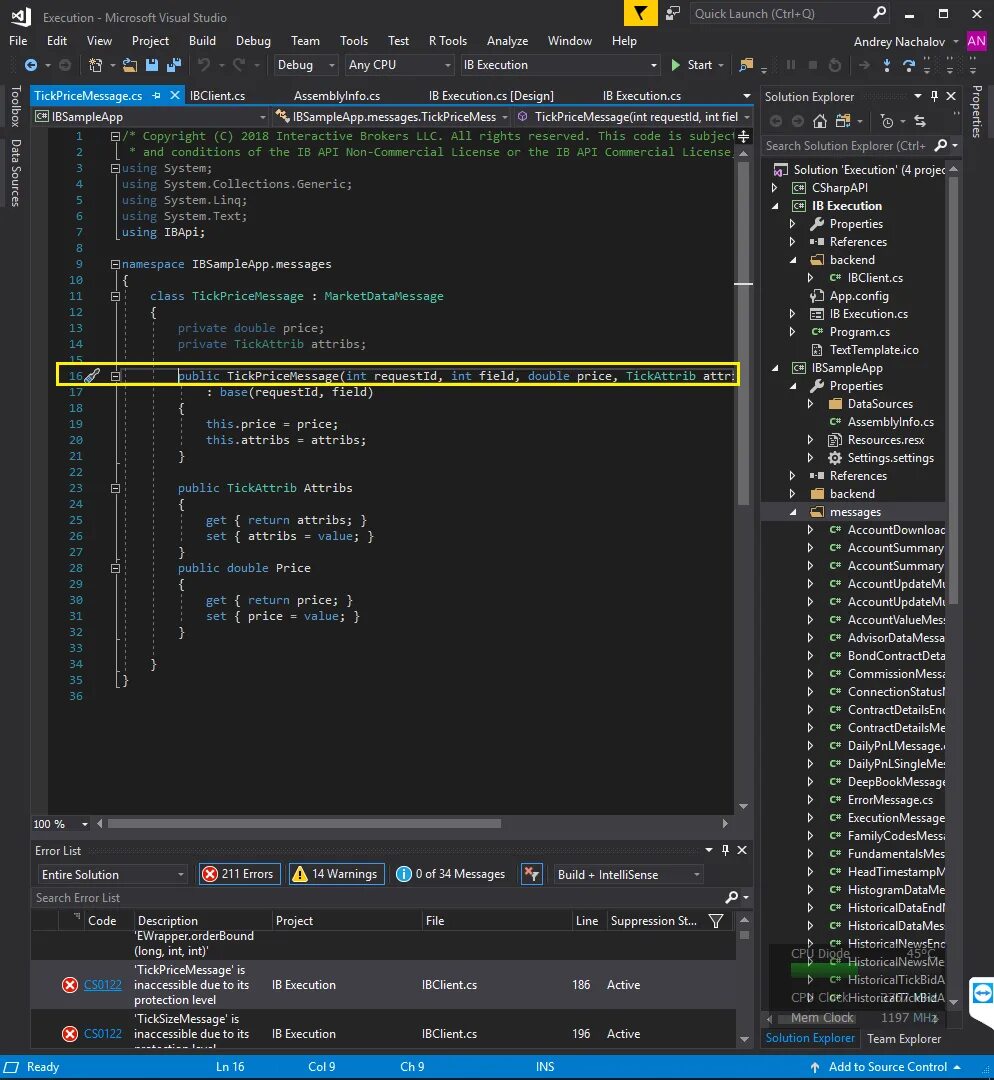Click the Find in Files toolbar icon
Viewport: 994px width, 1080px height.
[745, 65]
